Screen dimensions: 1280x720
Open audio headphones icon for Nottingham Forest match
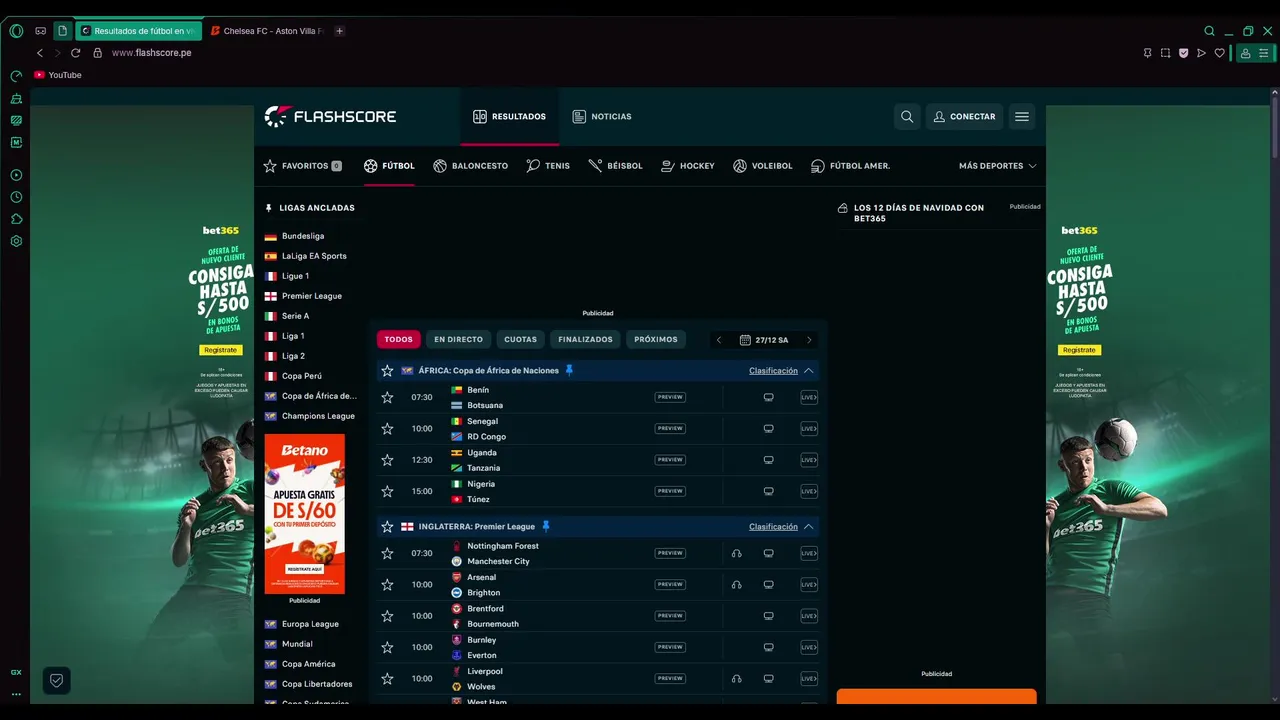pos(737,553)
